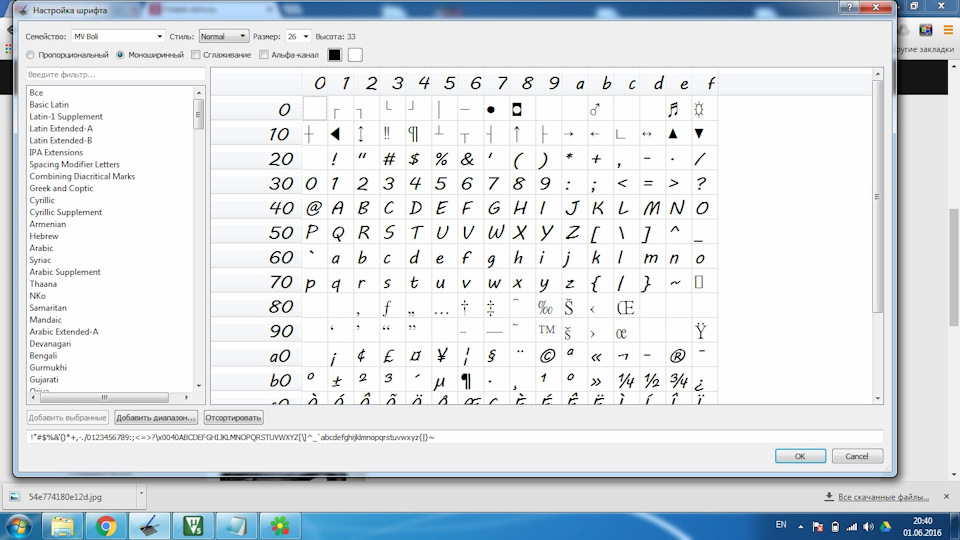This screenshot has width=960, height=540.
Task: Open the font family MV Boli dropdown
Action: click(118, 37)
